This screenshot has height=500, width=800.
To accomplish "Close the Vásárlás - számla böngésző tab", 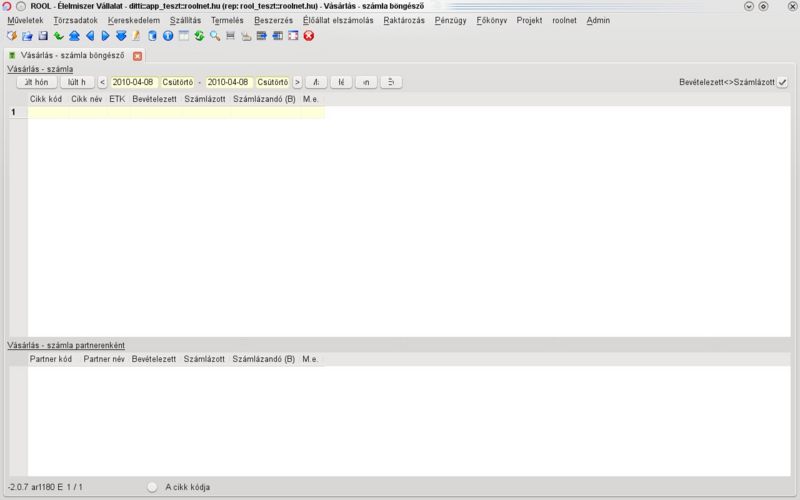I will [x=137, y=56].
